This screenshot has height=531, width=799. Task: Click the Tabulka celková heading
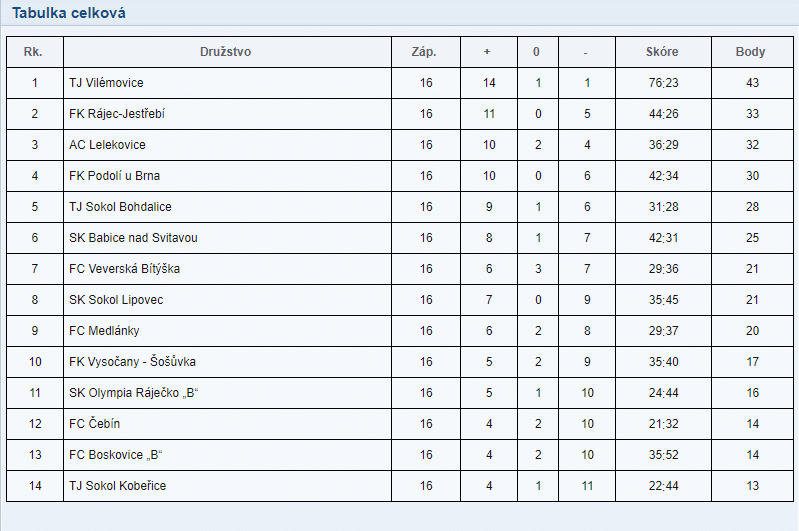coord(69,13)
